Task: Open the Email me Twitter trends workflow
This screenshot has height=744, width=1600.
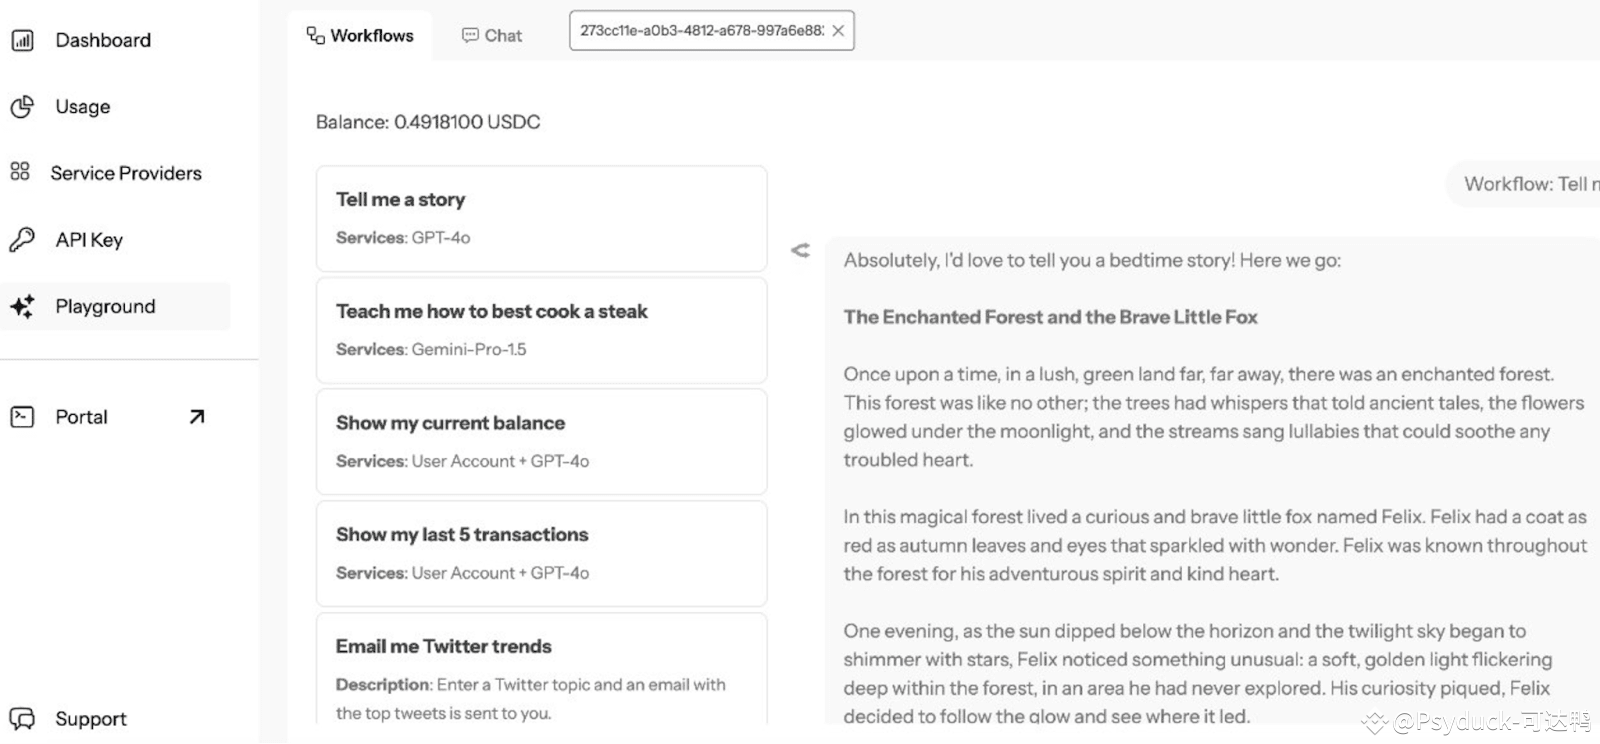Action: [x=542, y=669]
